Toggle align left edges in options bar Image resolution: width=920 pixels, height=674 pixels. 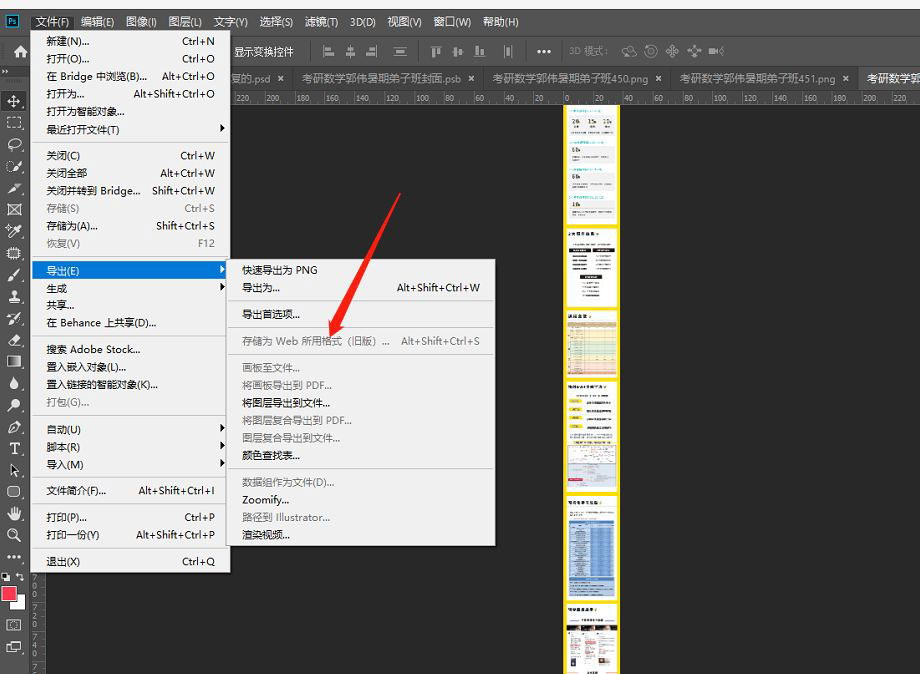[330, 51]
